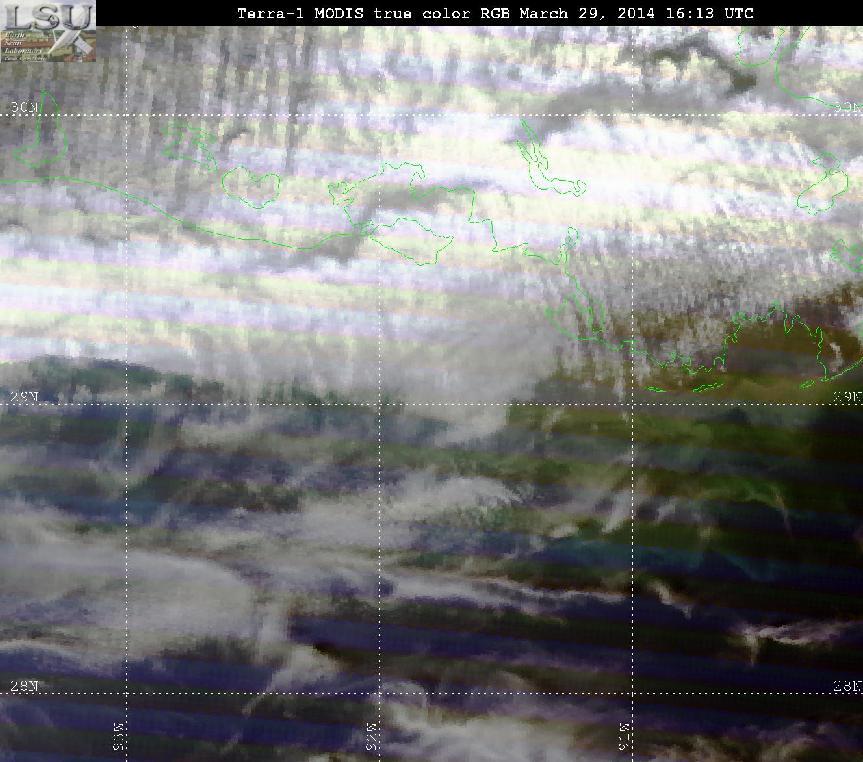The image size is (863, 762).
Task: Click the rotated longitude label on the middle meridian
Action: click(x=372, y=737)
